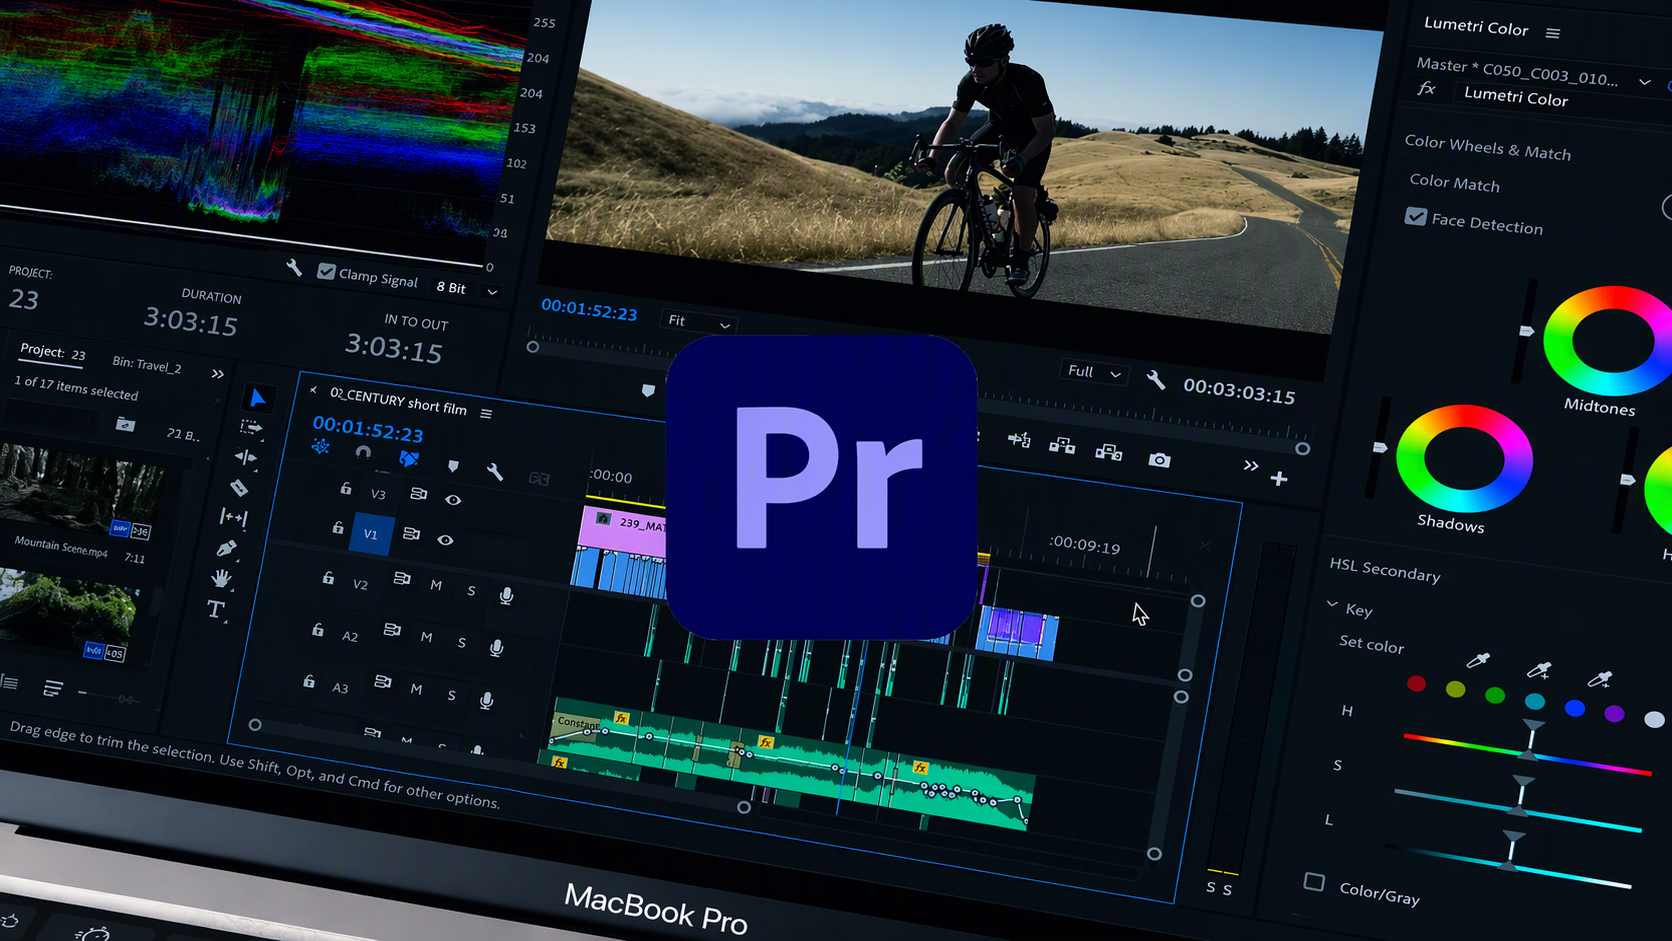Select the Set color eyedropper
The height and width of the screenshot is (941, 1672).
[1478, 660]
